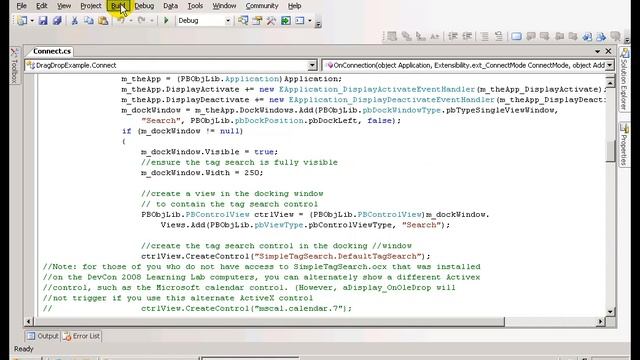Open the Other Windows dropdown arrow
The width and height of the screenshot is (640, 360).
pos(309,20)
